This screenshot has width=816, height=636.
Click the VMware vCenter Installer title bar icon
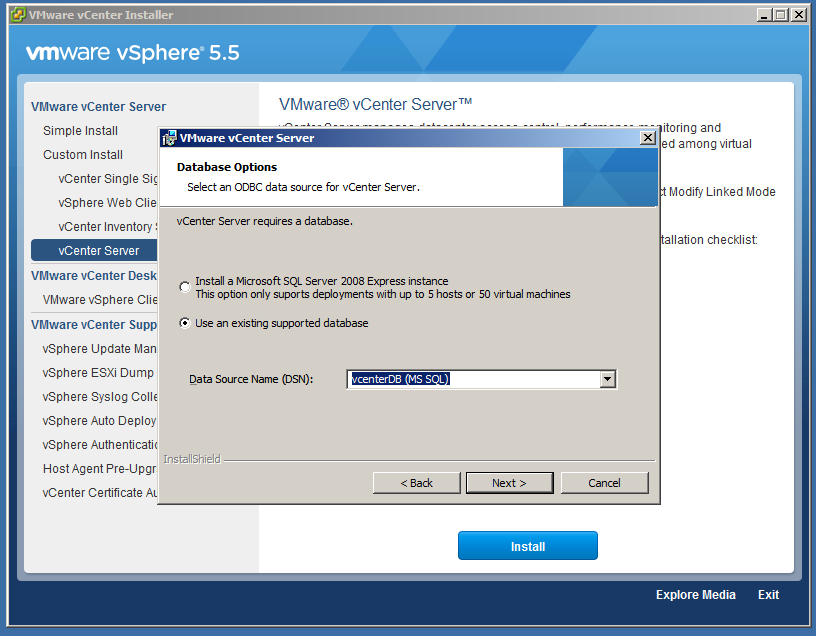pyautogui.click(x=17, y=15)
